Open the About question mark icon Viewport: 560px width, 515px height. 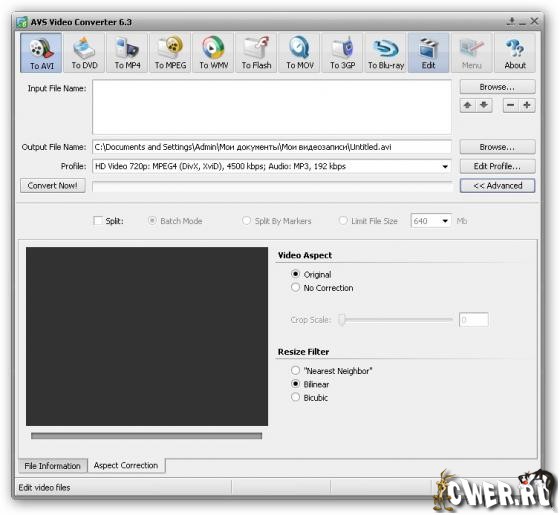pos(515,53)
